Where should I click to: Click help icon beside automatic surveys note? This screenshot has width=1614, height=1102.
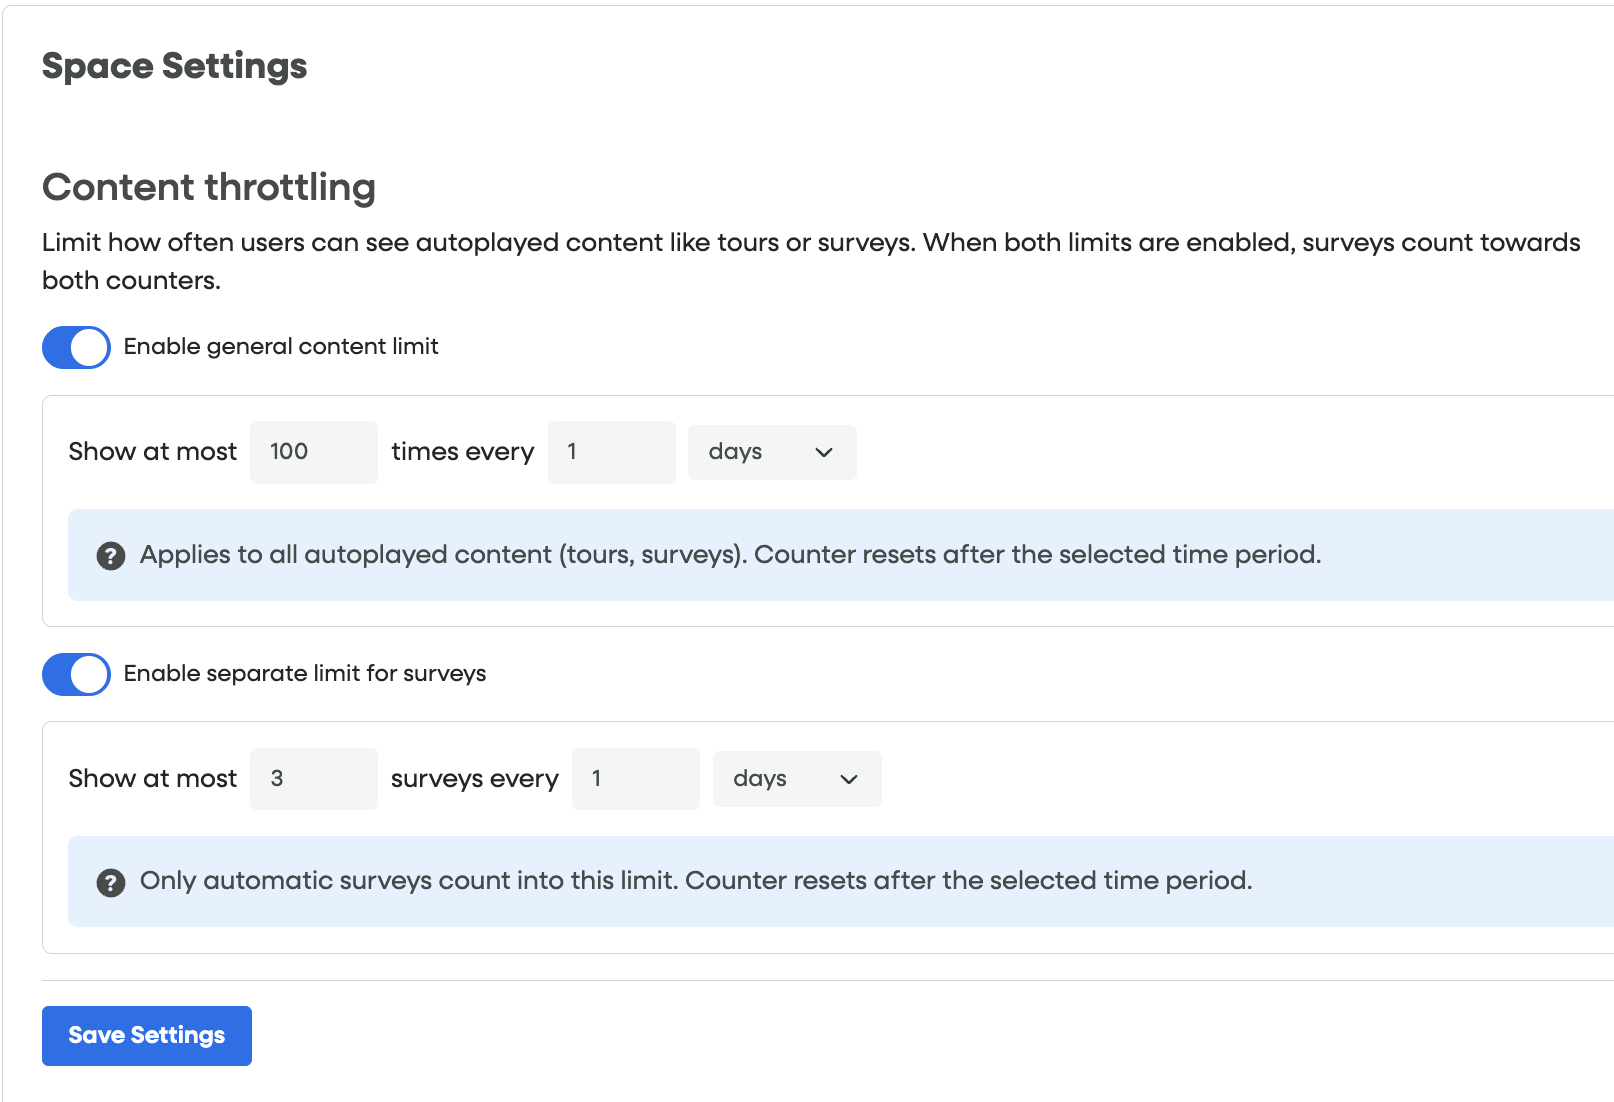click(111, 883)
